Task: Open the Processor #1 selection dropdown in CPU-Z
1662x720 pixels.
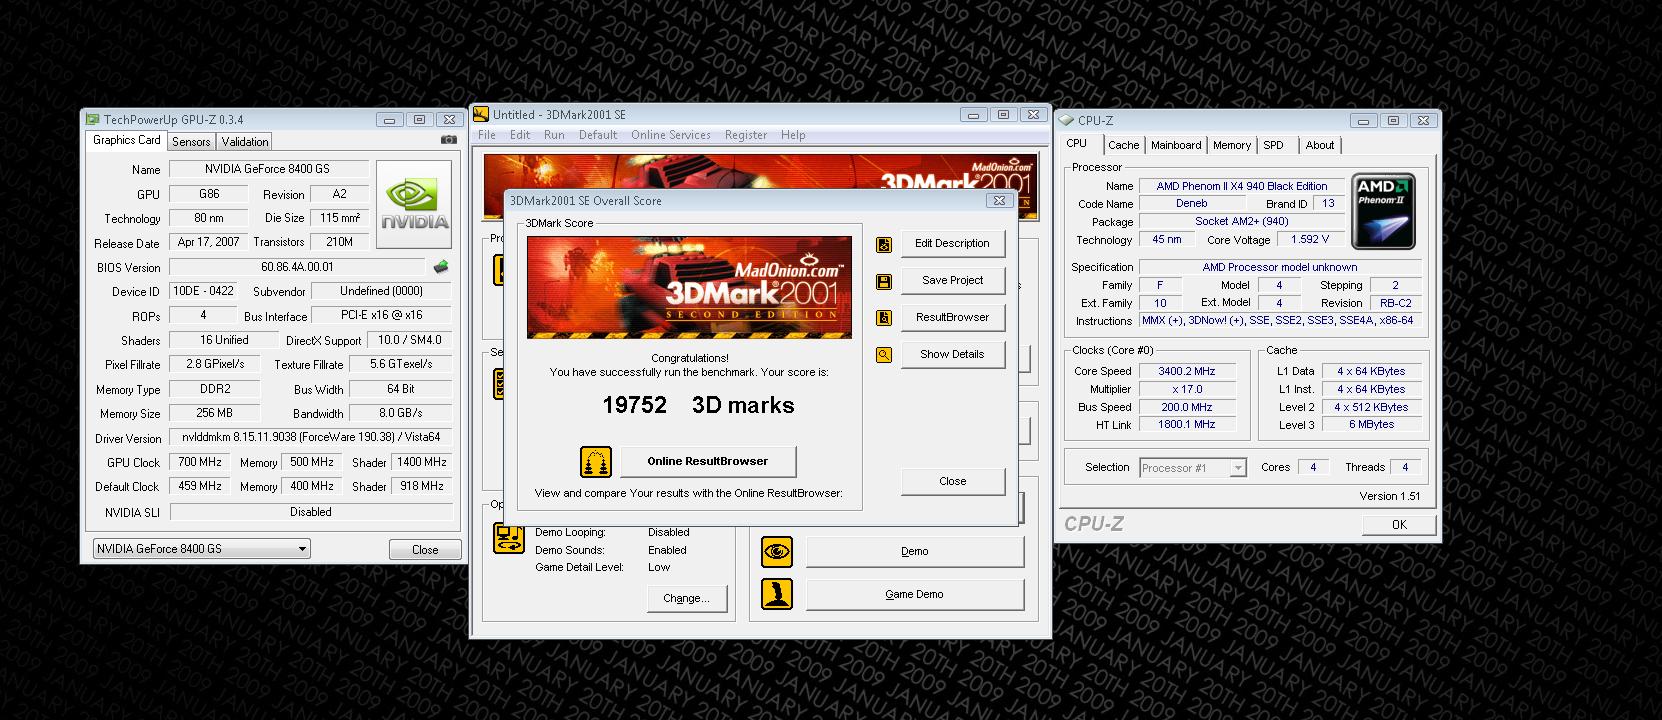Action: [x=1193, y=468]
